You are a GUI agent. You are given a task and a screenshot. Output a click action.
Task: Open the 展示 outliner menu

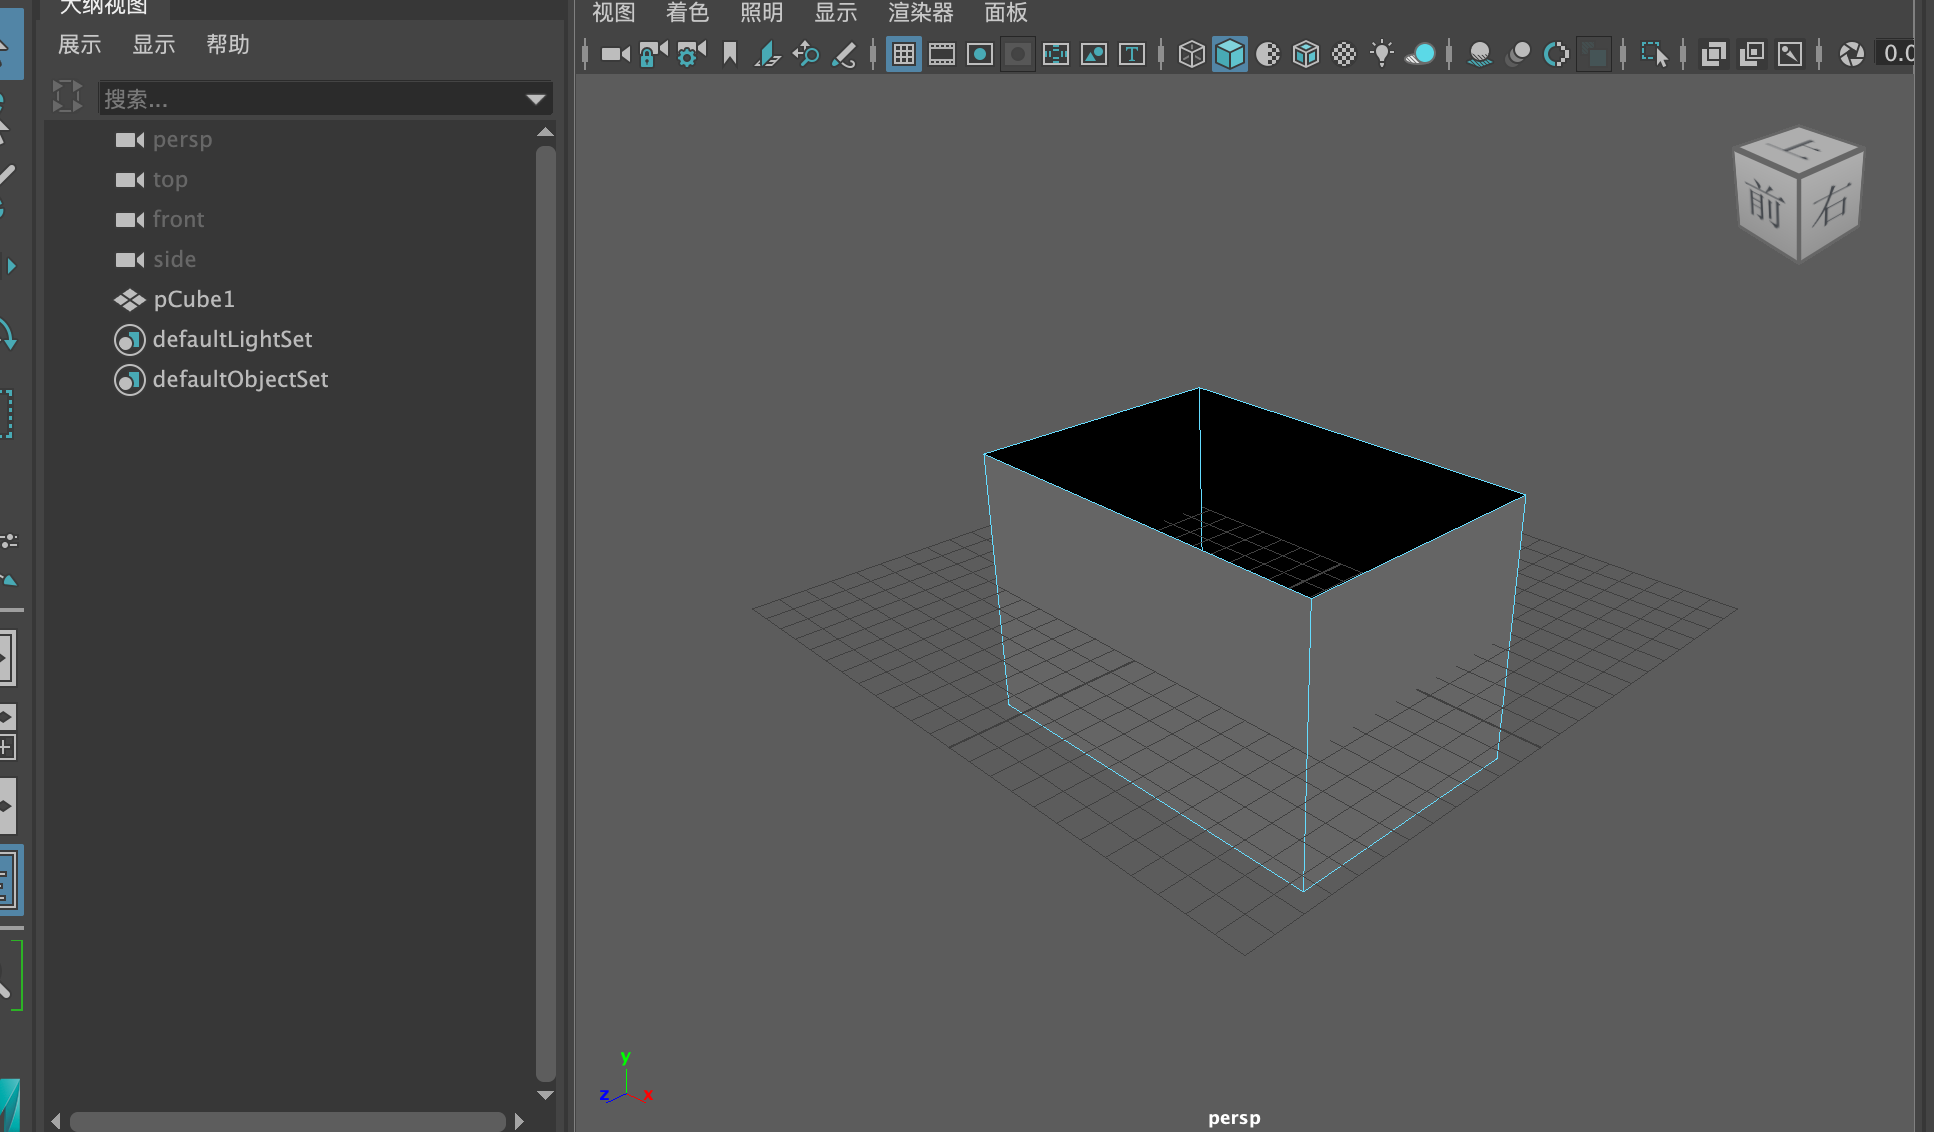click(80, 45)
